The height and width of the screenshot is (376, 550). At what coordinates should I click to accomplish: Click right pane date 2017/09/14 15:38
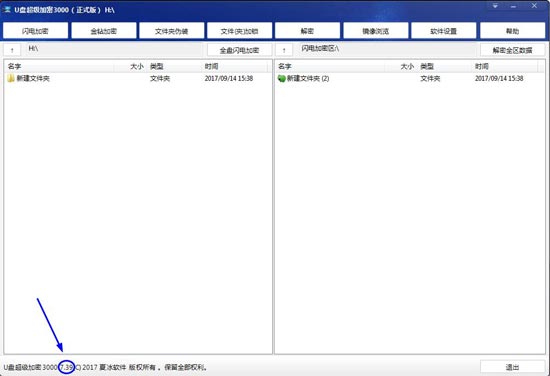click(499, 78)
